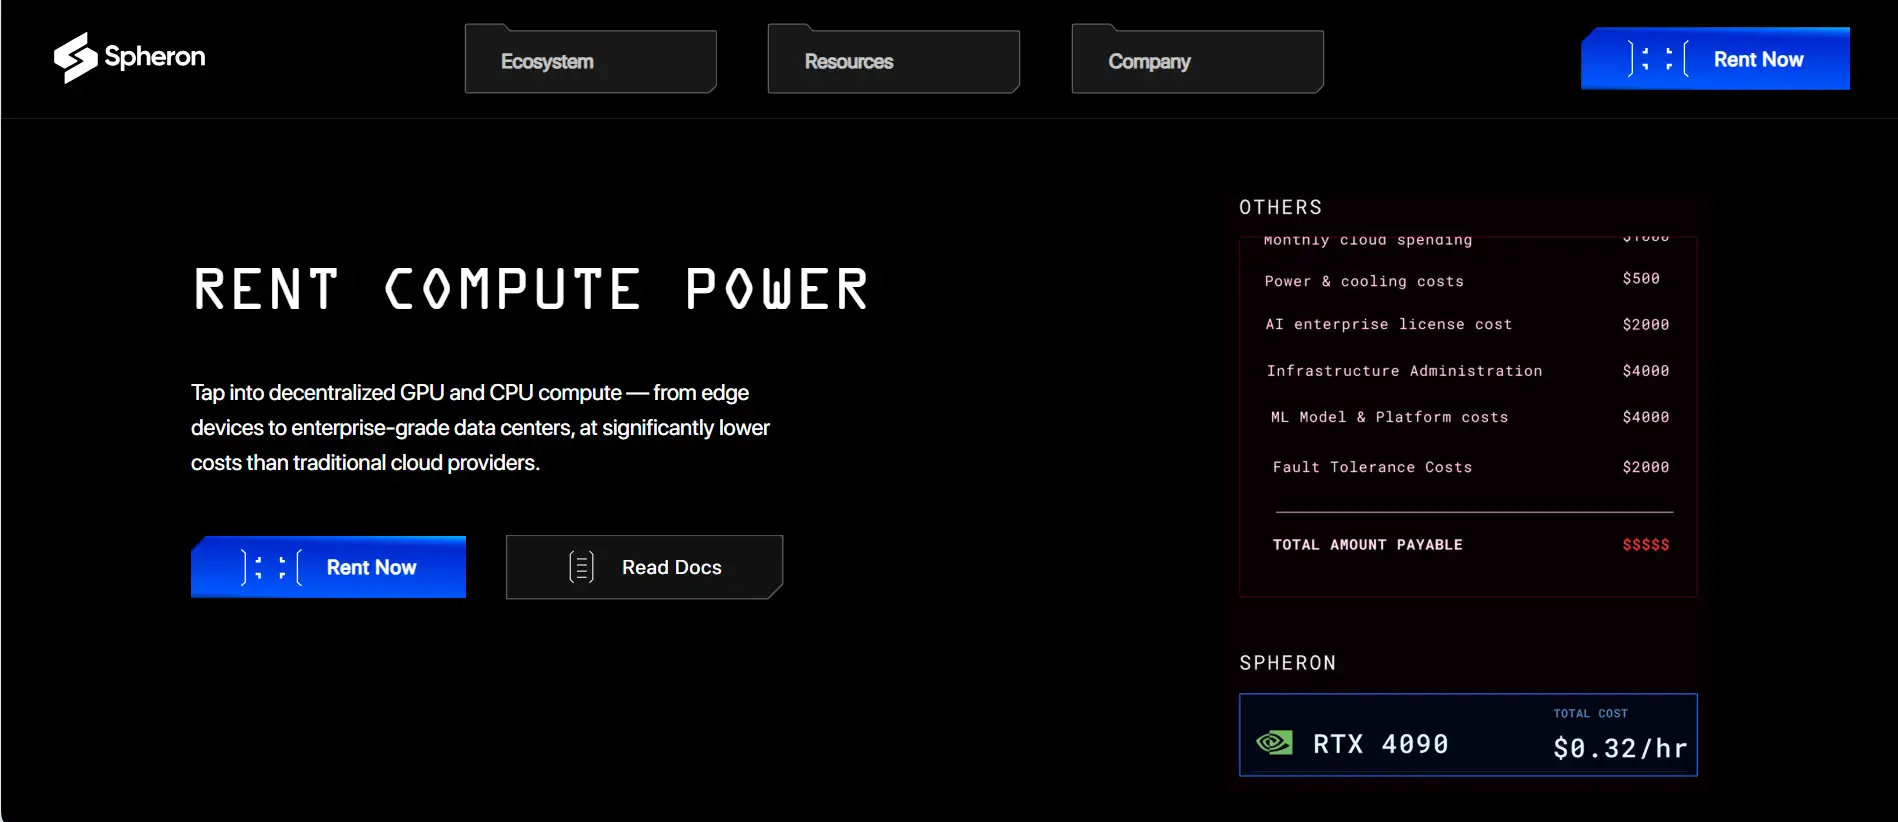Click the bracket icon in header Rent Now

pyautogui.click(x=1657, y=59)
